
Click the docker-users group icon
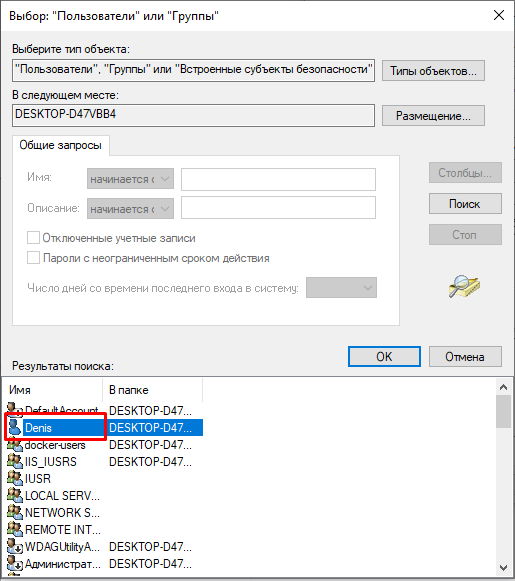pos(15,445)
